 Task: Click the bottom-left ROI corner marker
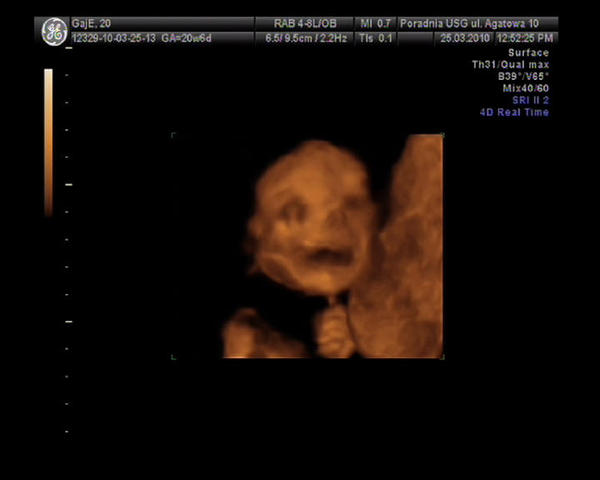tap(174, 356)
